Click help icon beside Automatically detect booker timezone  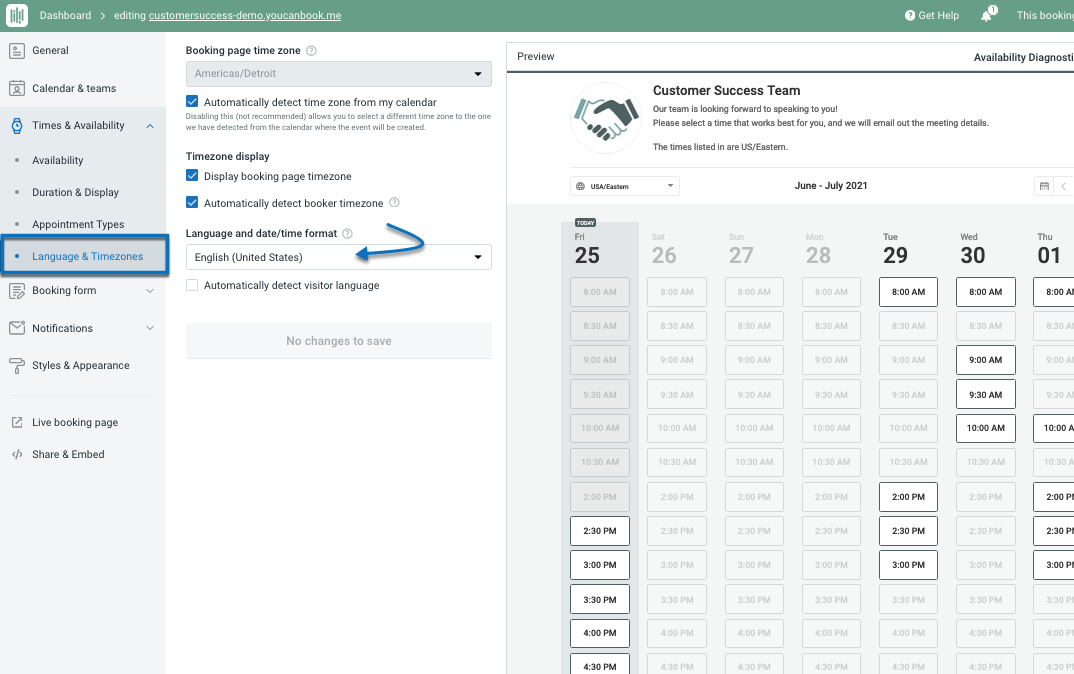click(395, 203)
